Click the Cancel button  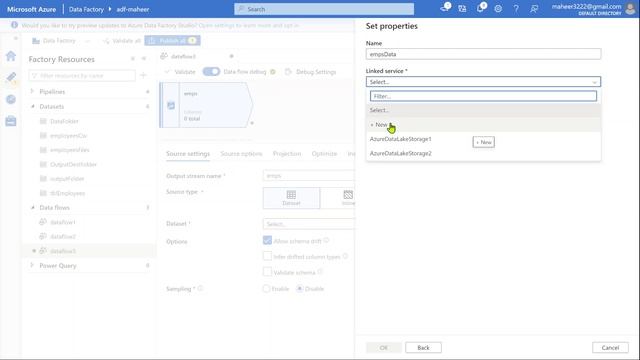[610, 347]
